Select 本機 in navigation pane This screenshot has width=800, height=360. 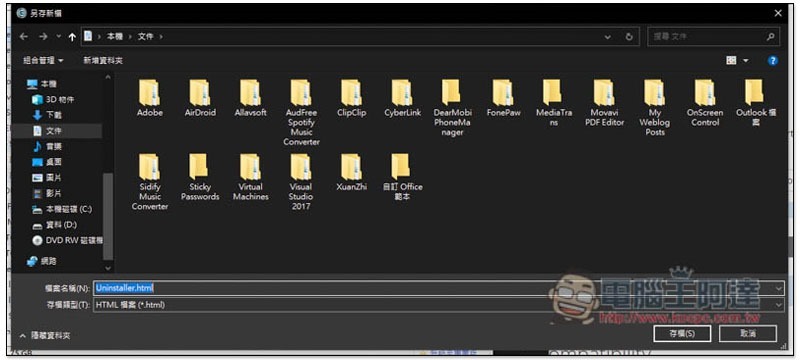click(x=43, y=84)
